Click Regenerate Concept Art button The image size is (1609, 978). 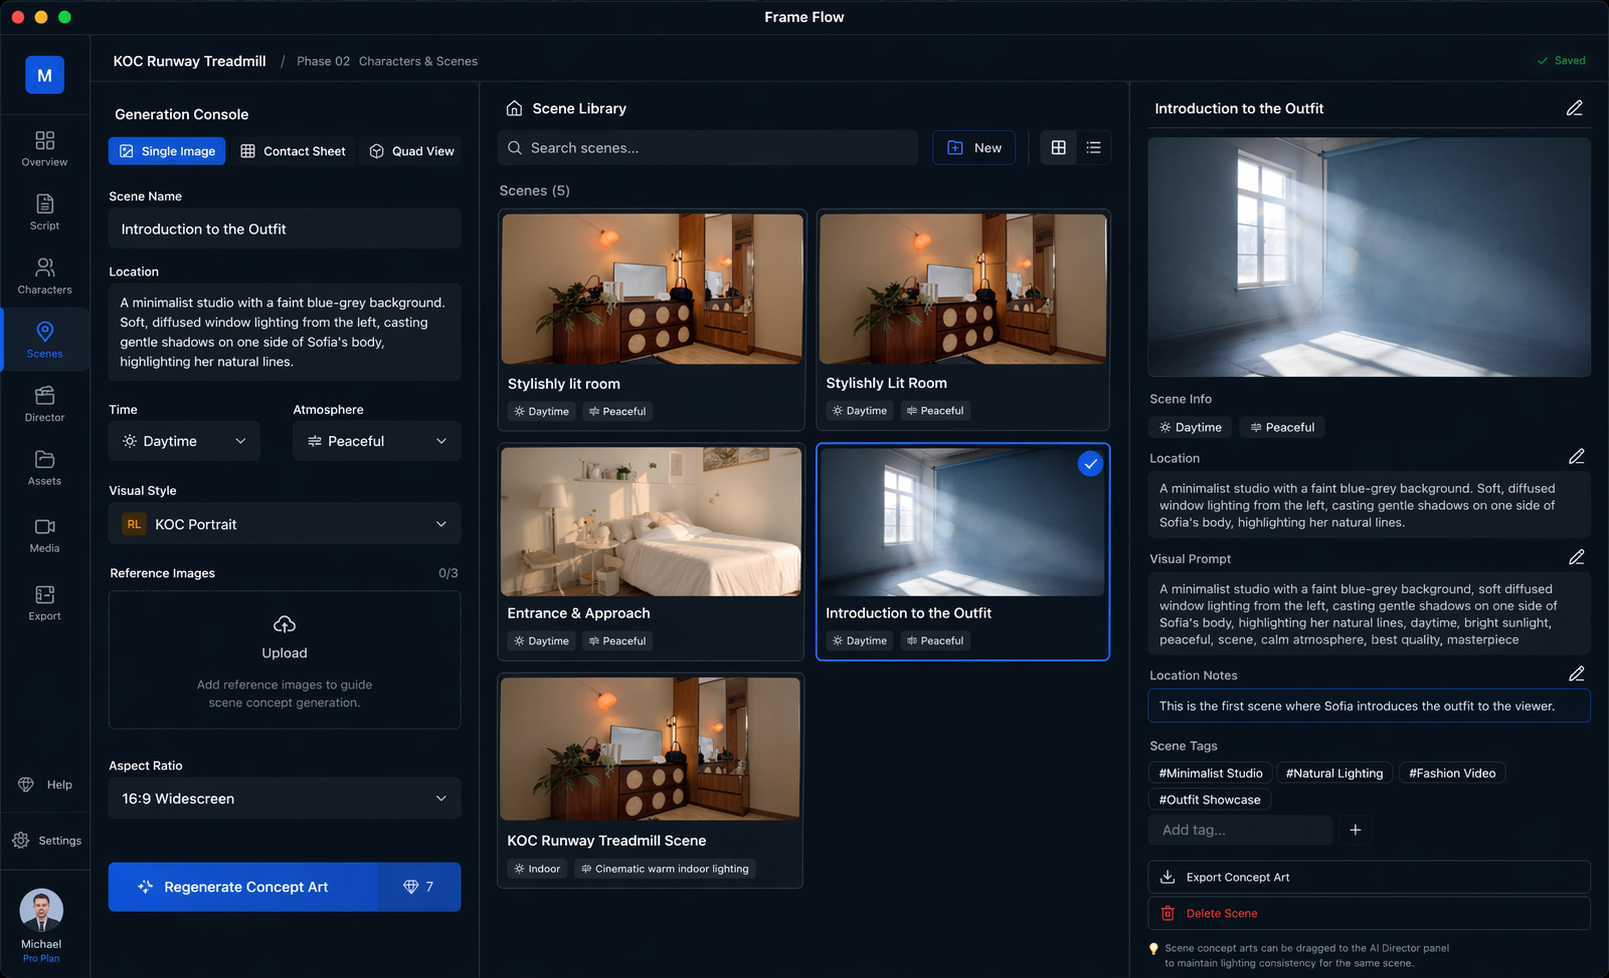(244, 887)
